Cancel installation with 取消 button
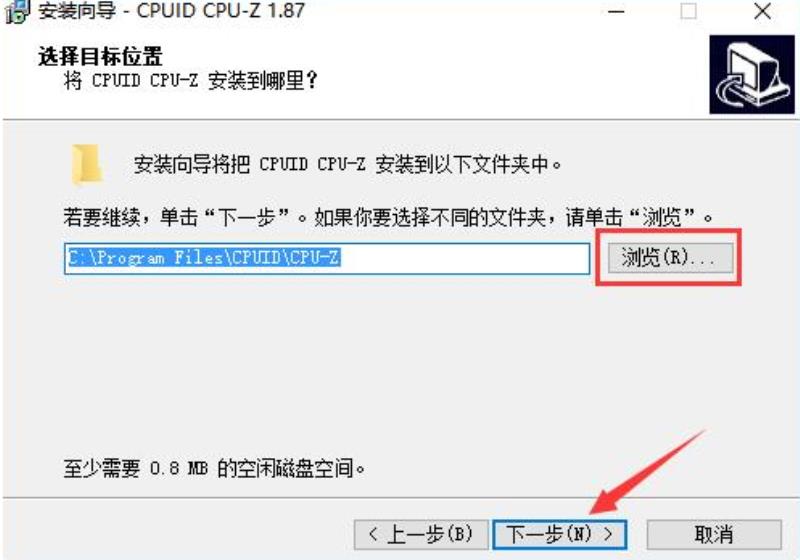This screenshot has height=560, width=800. 714,534
